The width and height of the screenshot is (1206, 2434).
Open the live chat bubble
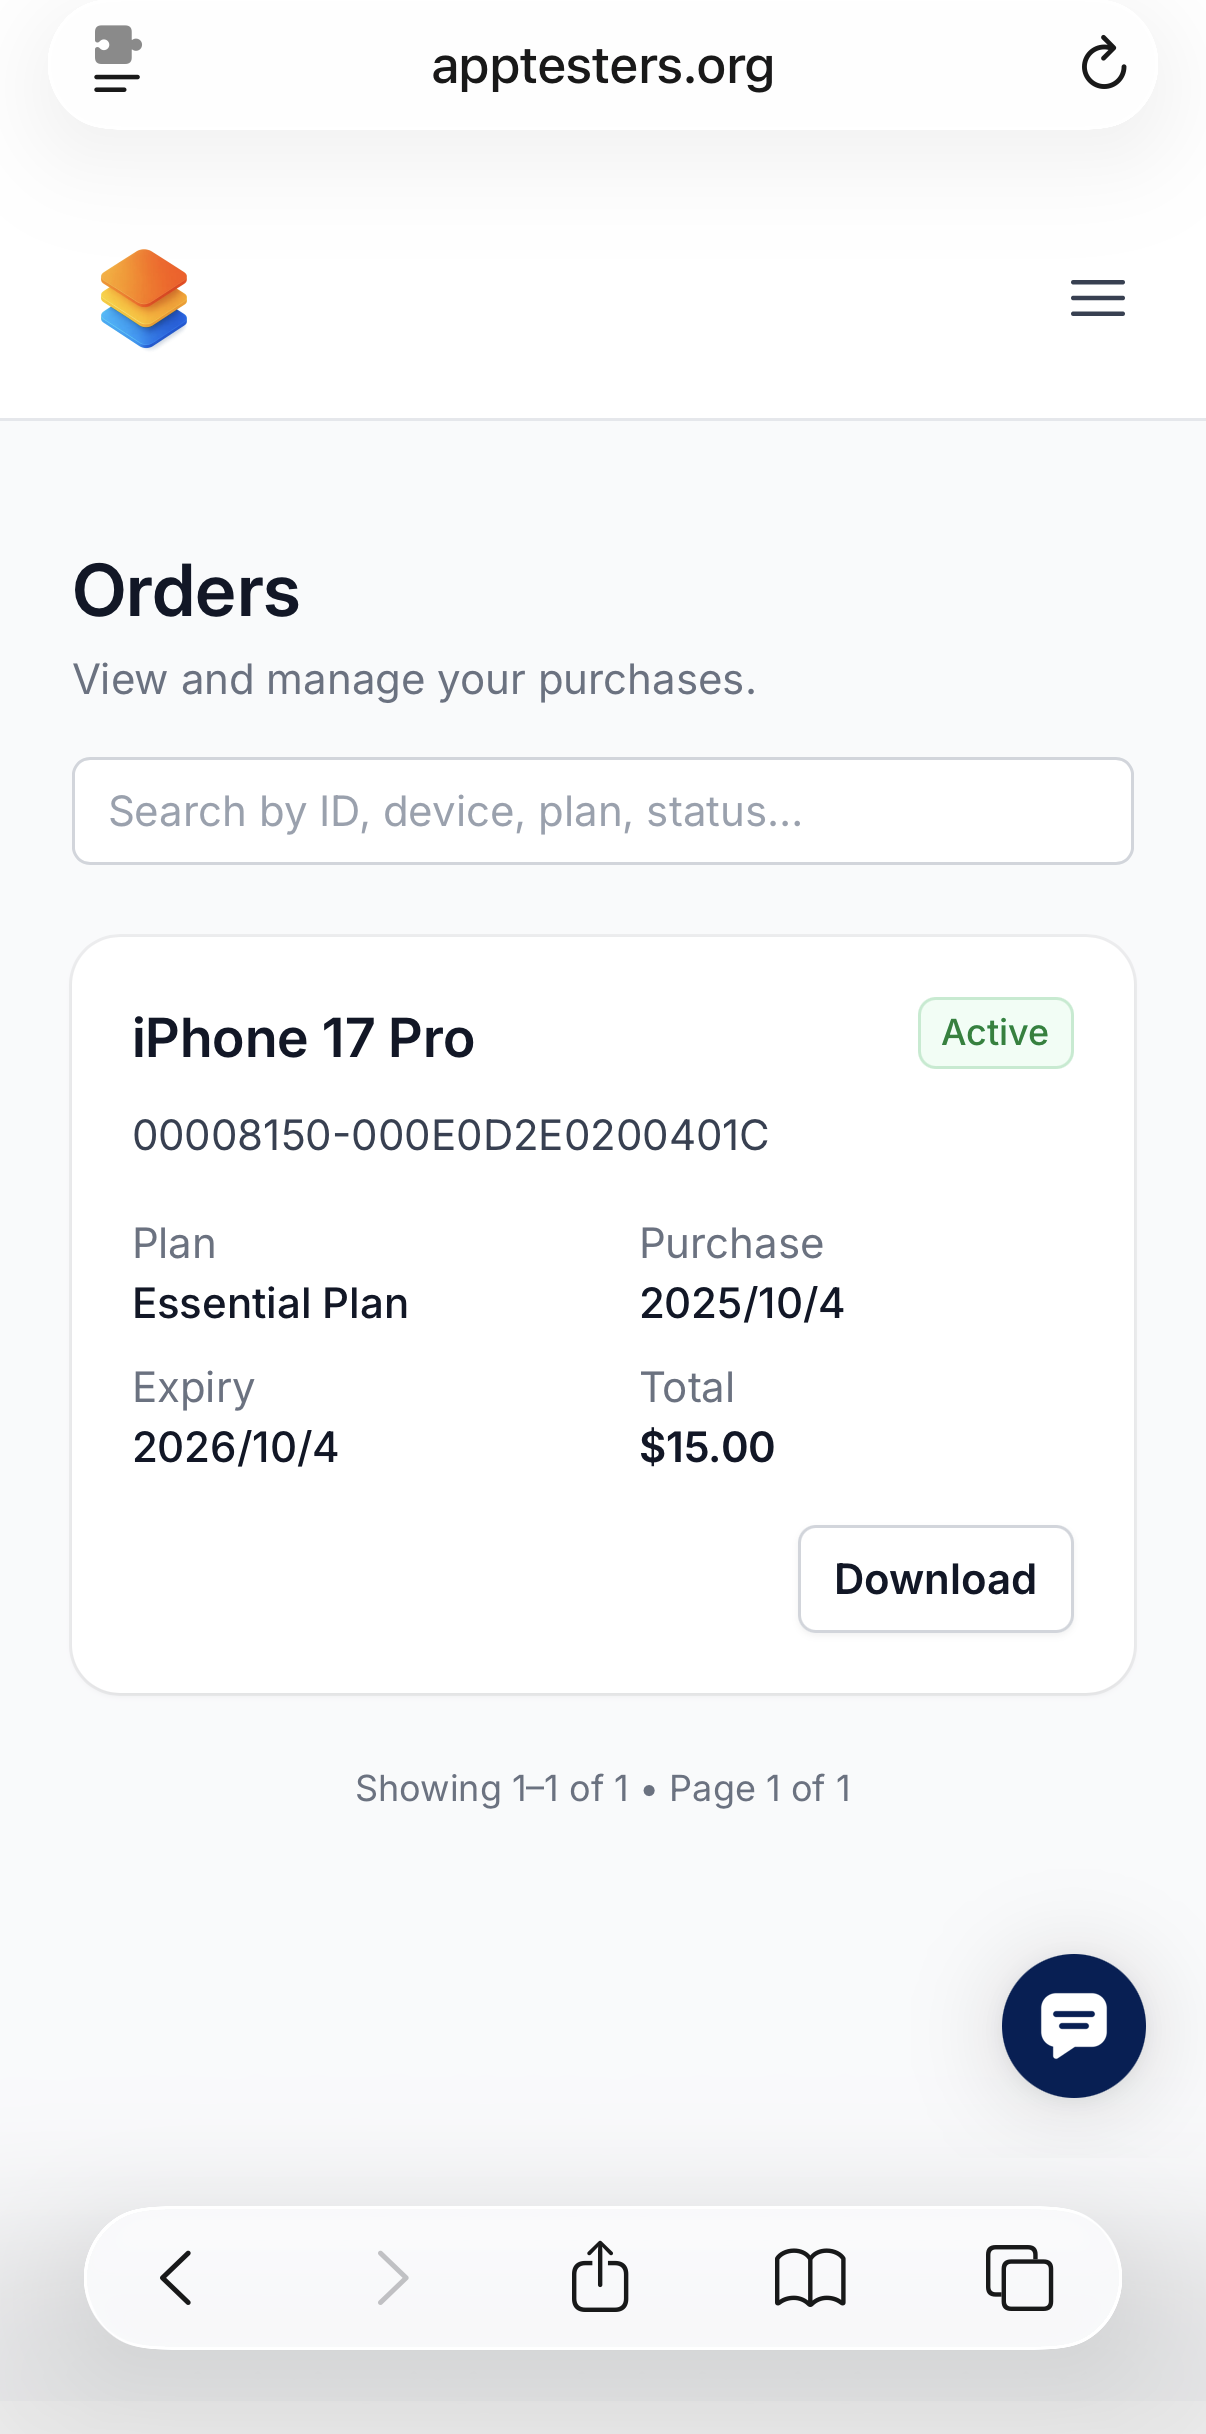(x=1073, y=2025)
